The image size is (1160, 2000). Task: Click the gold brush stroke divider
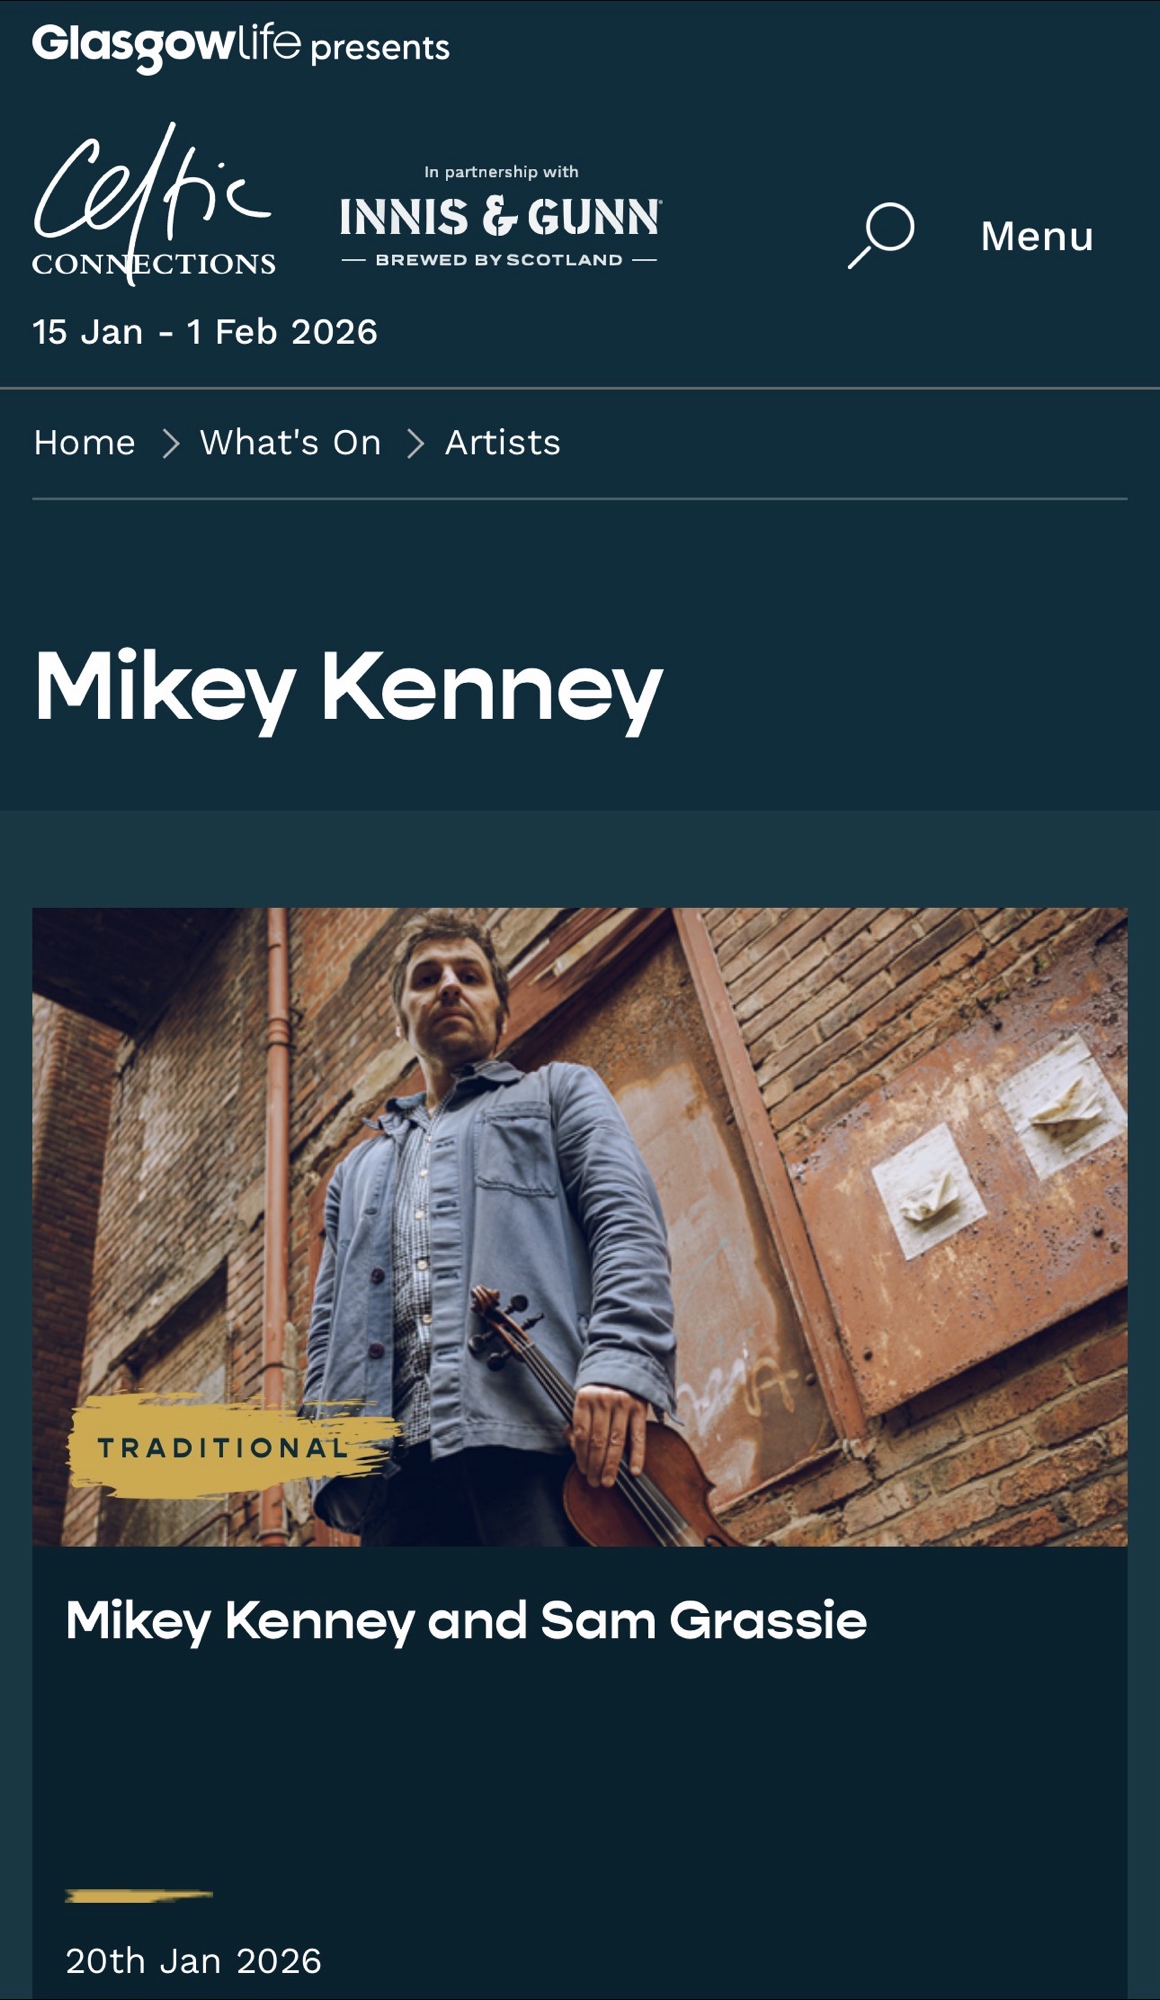(x=138, y=1894)
